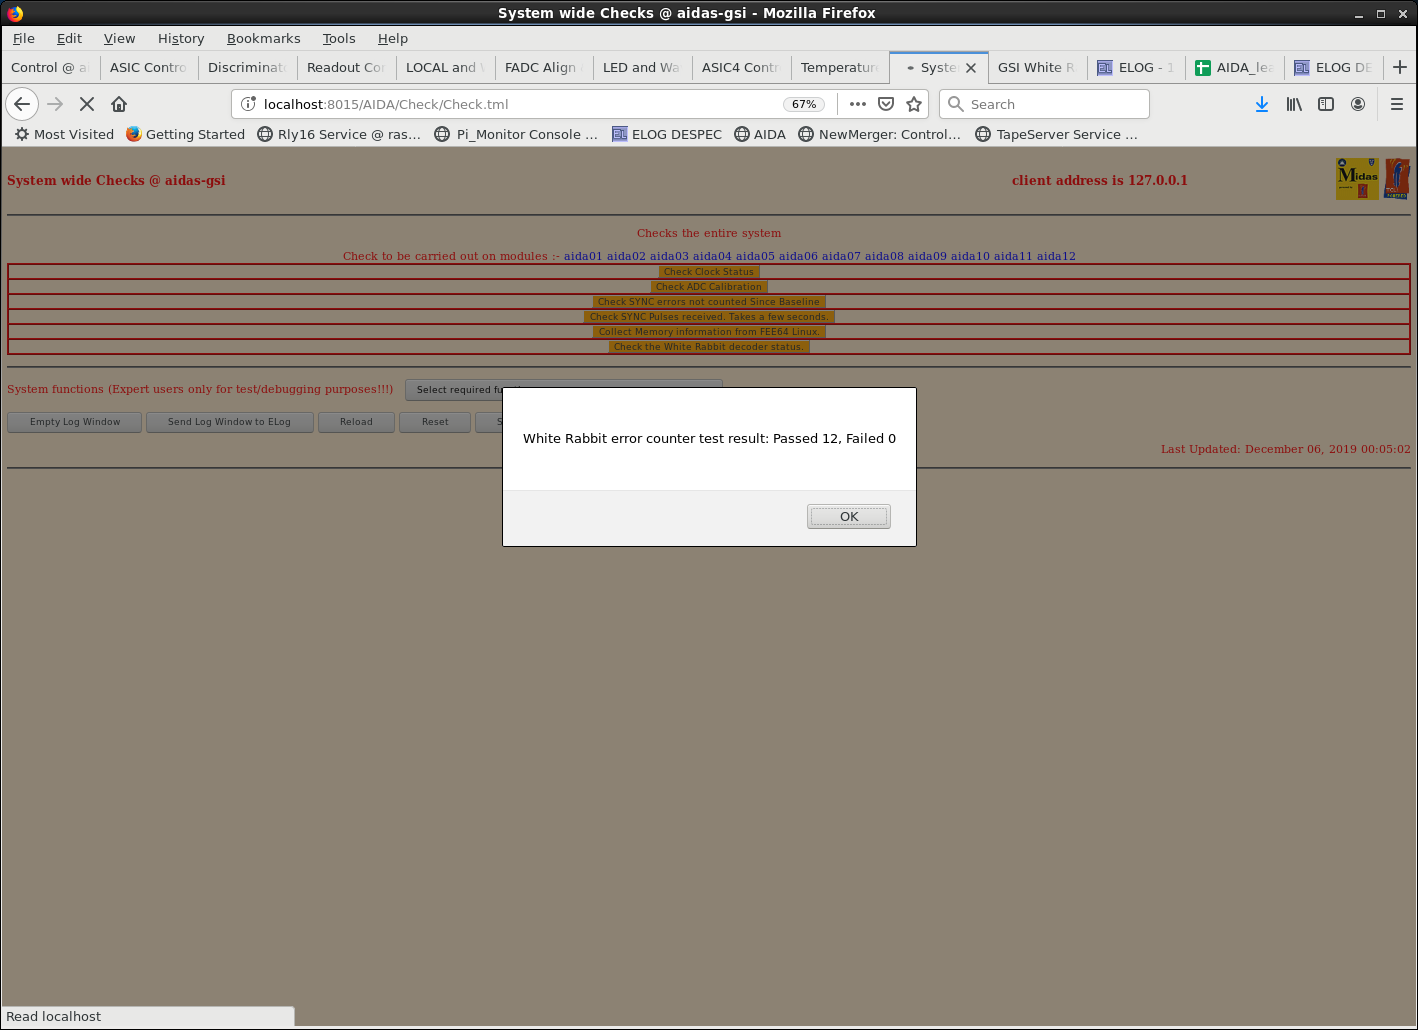The height and width of the screenshot is (1030, 1418).
Task: Switch to the AIDA_lea spreadsheet tab
Action: click(x=1235, y=67)
